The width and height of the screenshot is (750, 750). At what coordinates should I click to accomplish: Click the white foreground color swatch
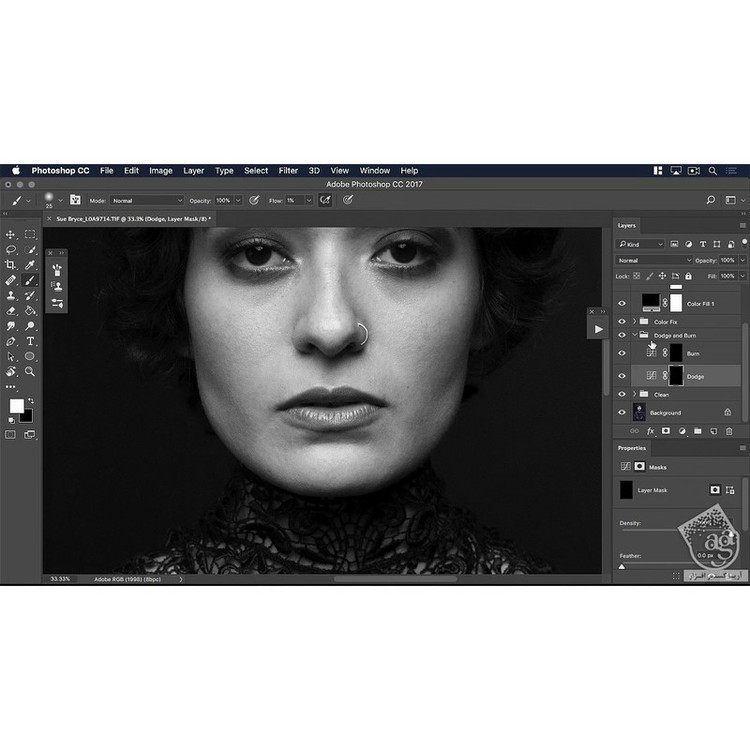coord(16,405)
